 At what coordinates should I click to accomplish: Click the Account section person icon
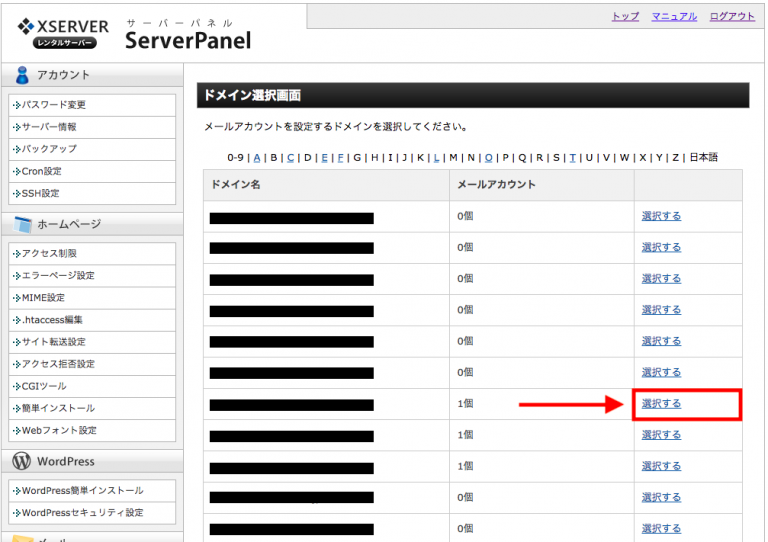[x=22, y=75]
